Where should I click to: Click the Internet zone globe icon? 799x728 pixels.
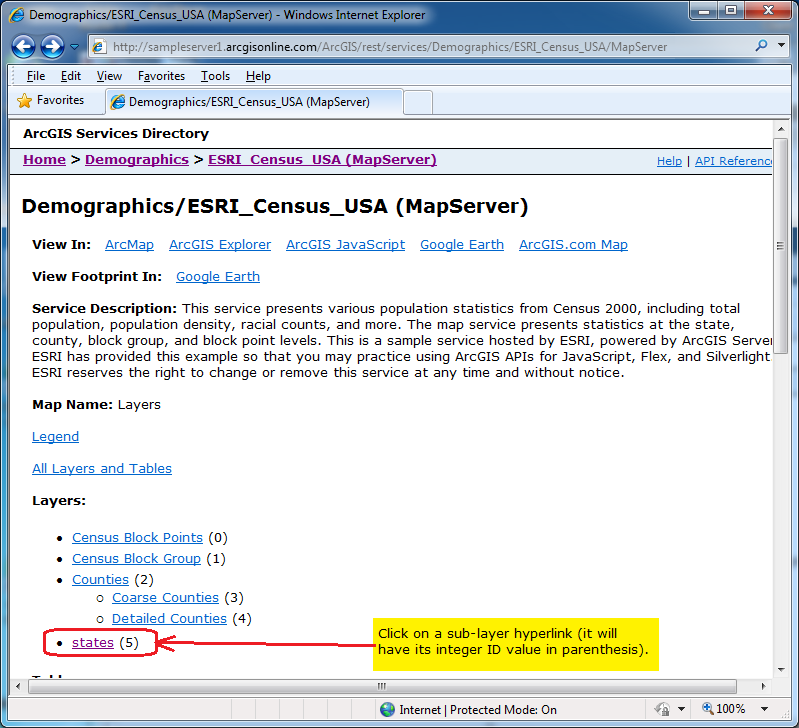[387, 710]
